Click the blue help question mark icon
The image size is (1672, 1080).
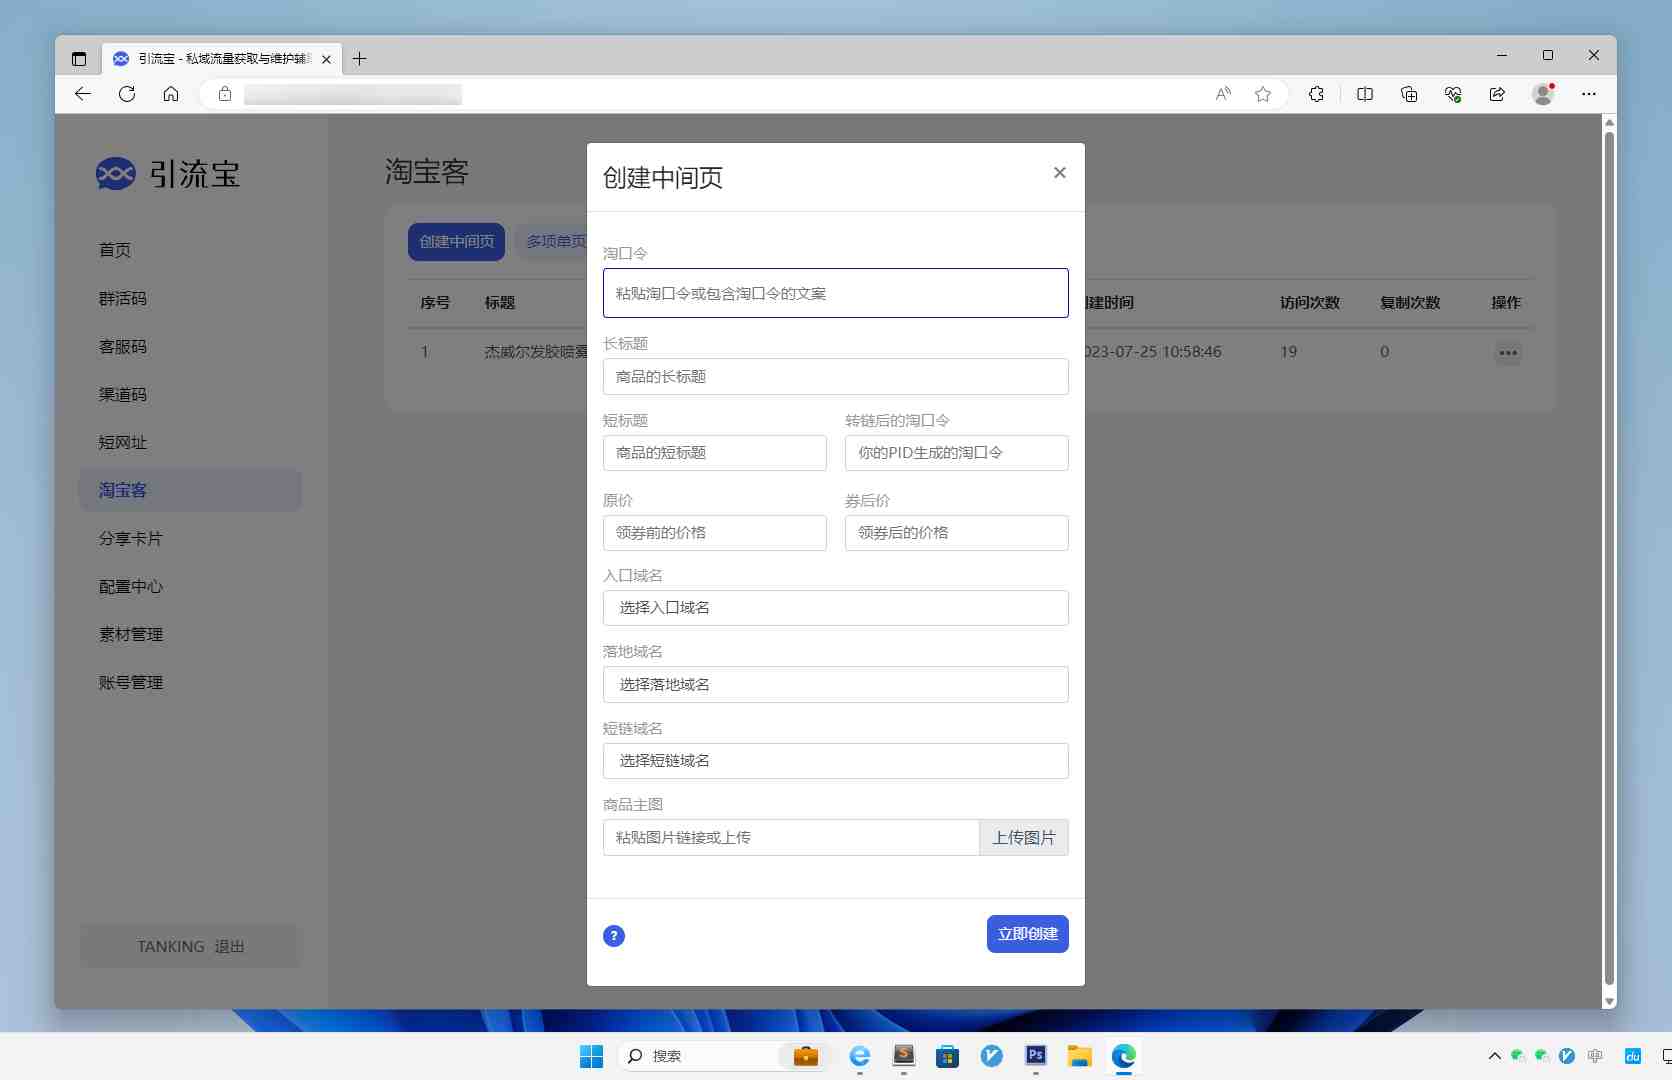[614, 936]
